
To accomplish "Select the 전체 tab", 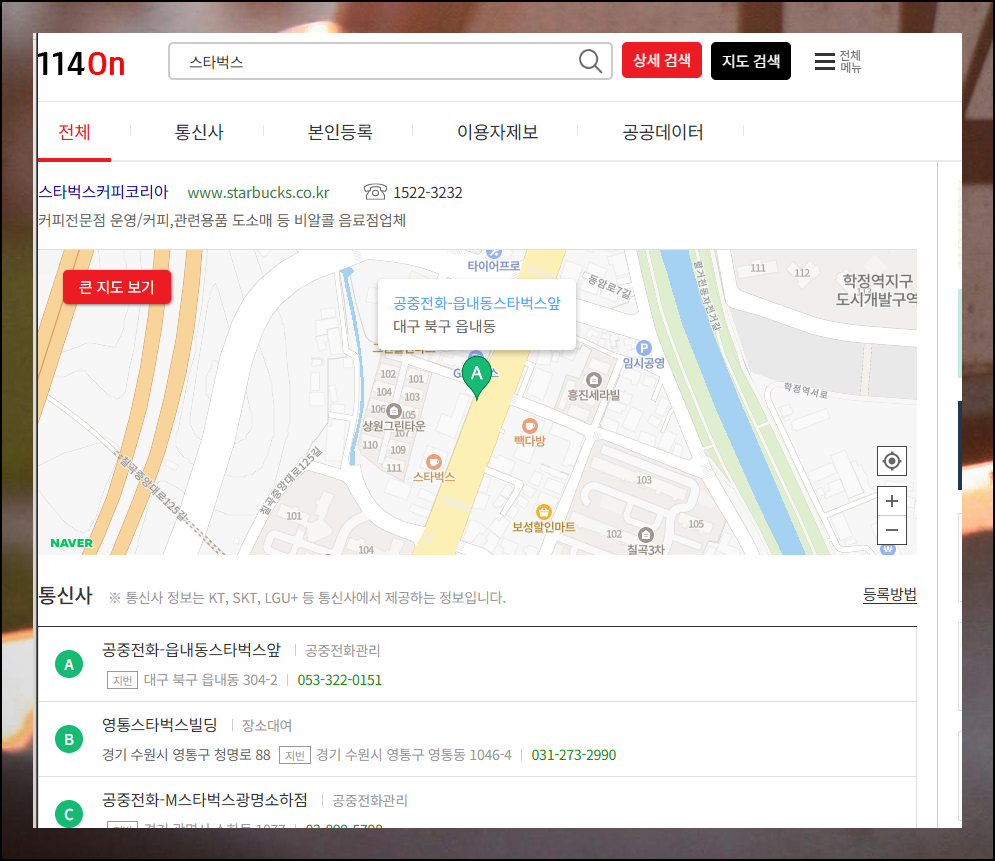I will click(74, 132).
